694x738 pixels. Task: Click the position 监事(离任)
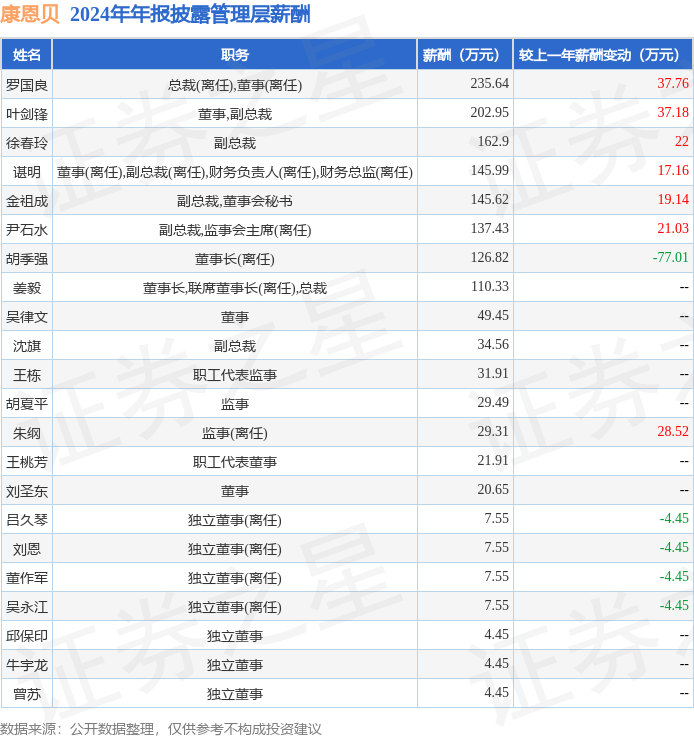coord(235,433)
